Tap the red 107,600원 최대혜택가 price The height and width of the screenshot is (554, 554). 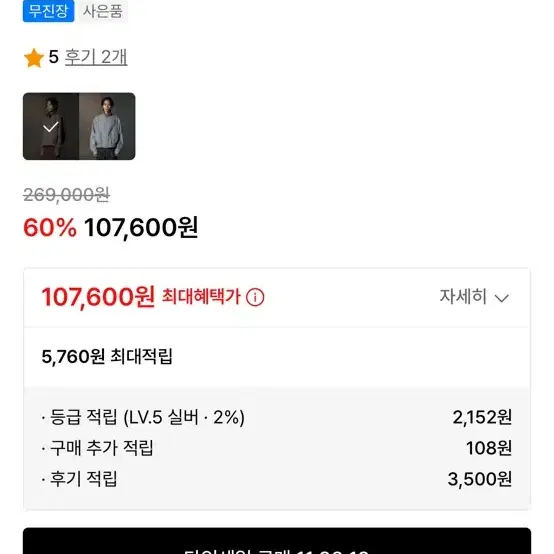[98, 297]
